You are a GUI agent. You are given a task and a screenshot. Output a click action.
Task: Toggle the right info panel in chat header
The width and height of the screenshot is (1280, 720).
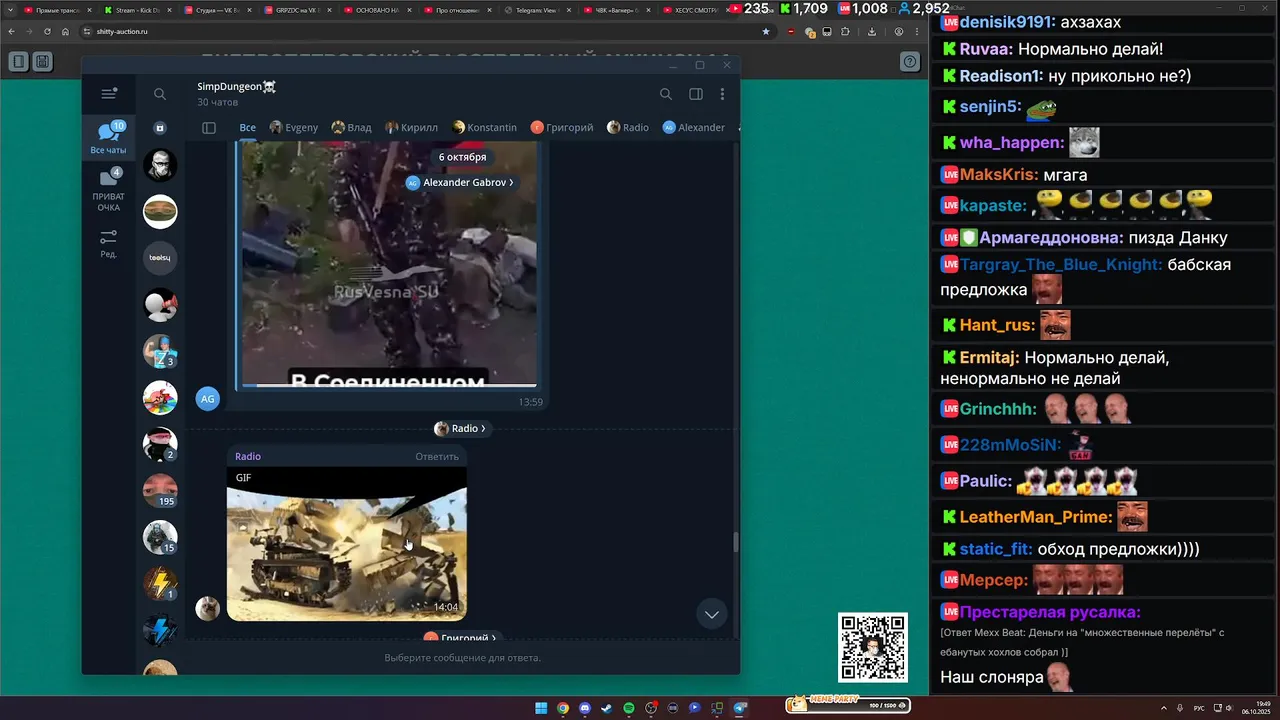[x=696, y=94]
